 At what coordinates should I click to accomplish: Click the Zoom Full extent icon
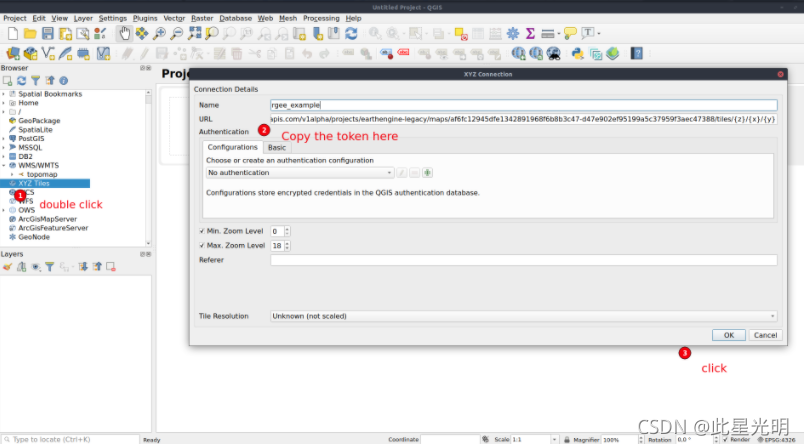[194, 34]
